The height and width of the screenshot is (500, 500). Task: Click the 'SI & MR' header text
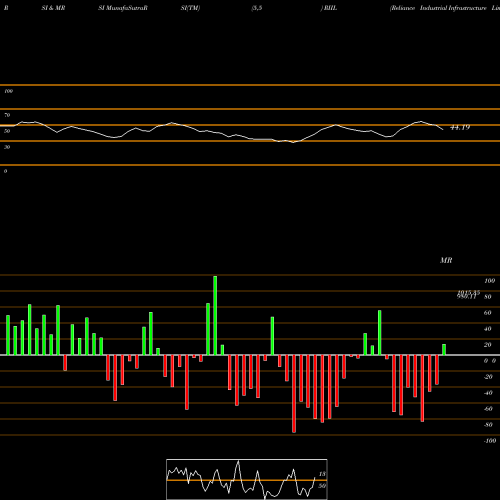53,8
